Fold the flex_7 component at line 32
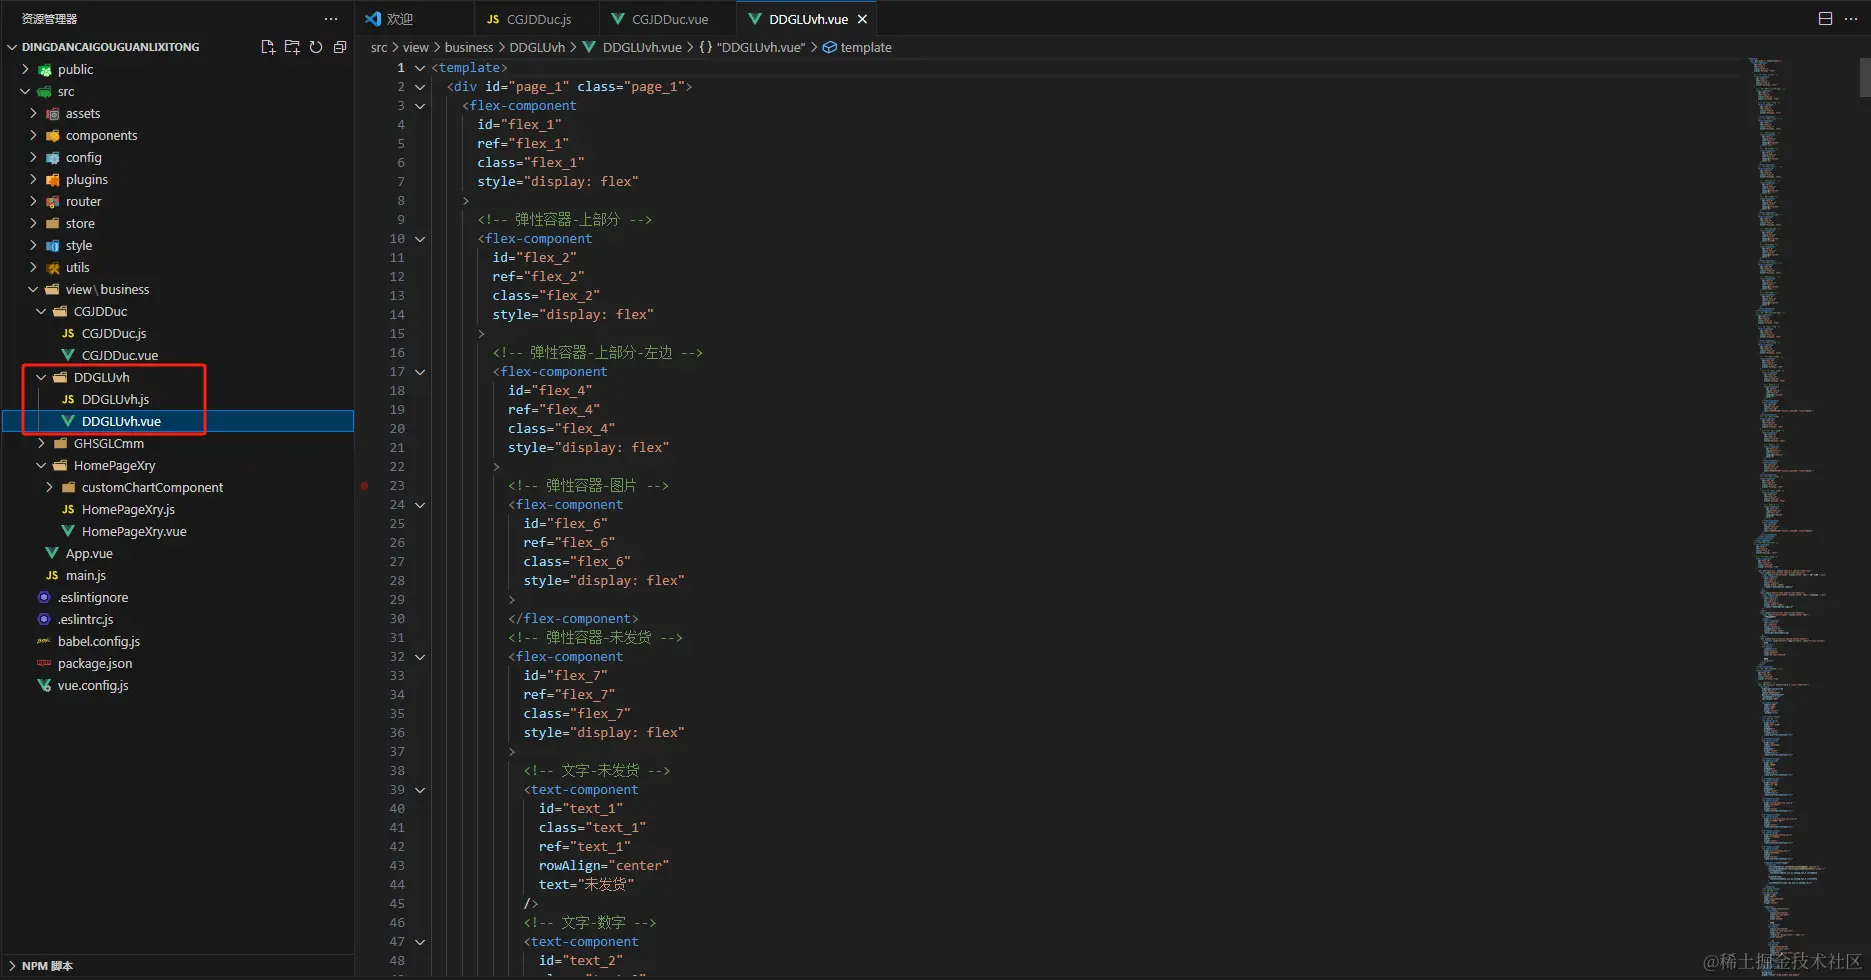Image resolution: width=1871 pixels, height=980 pixels. pos(420,657)
